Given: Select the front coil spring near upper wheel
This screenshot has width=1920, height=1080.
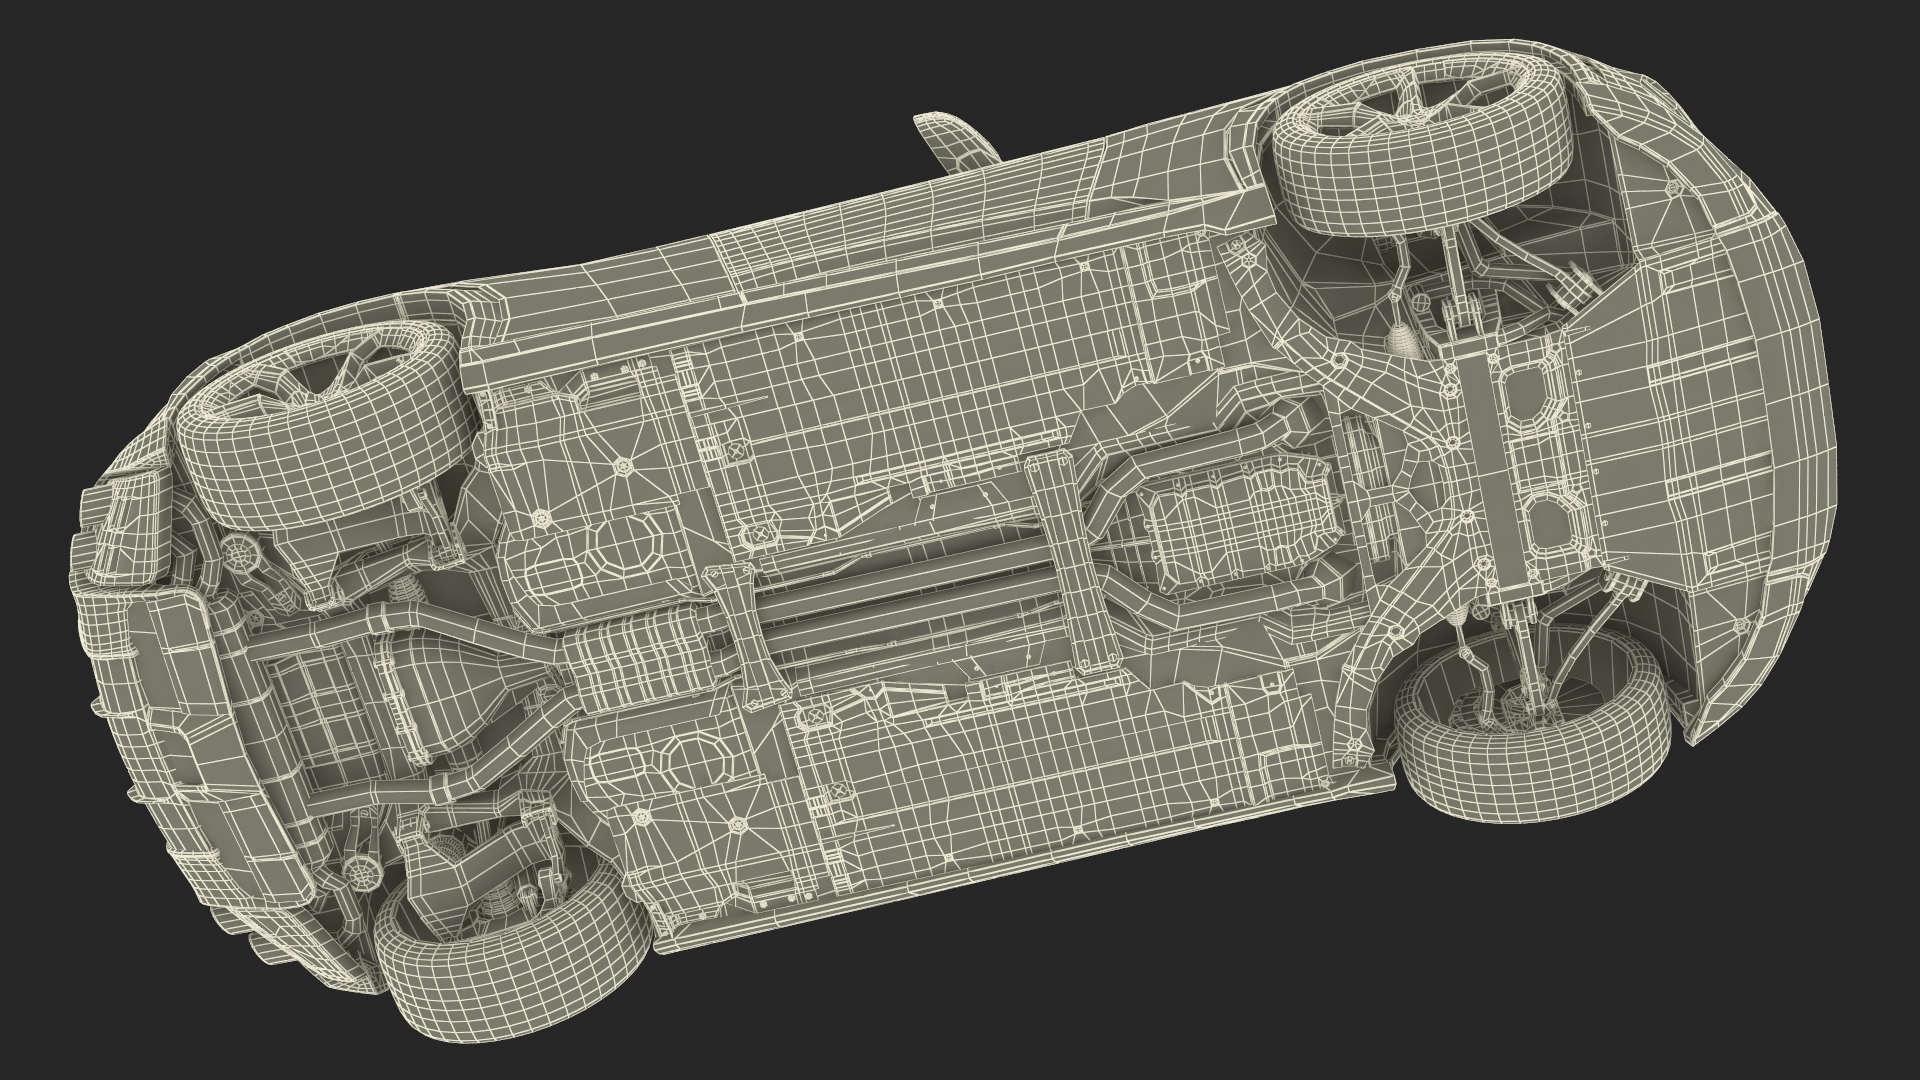Looking at the screenshot, I should coord(1405,340).
